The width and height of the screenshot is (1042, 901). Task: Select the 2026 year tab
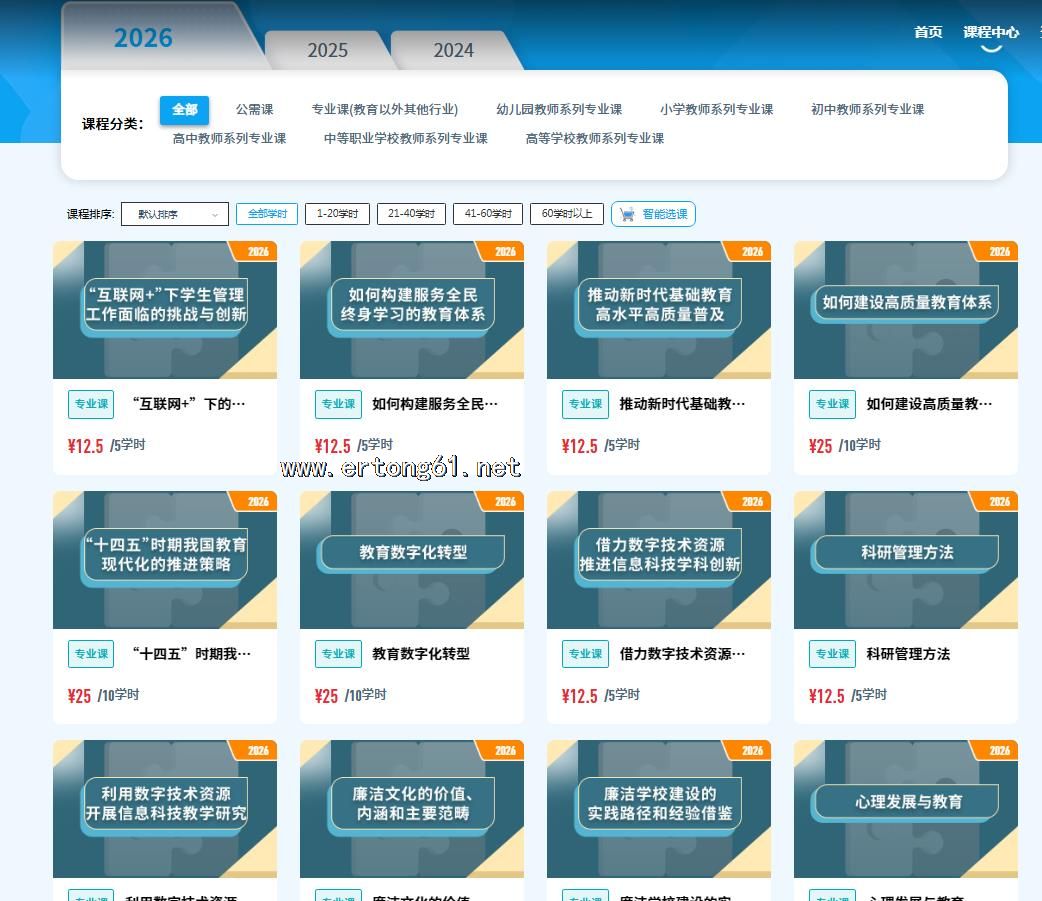[x=143, y=38]
